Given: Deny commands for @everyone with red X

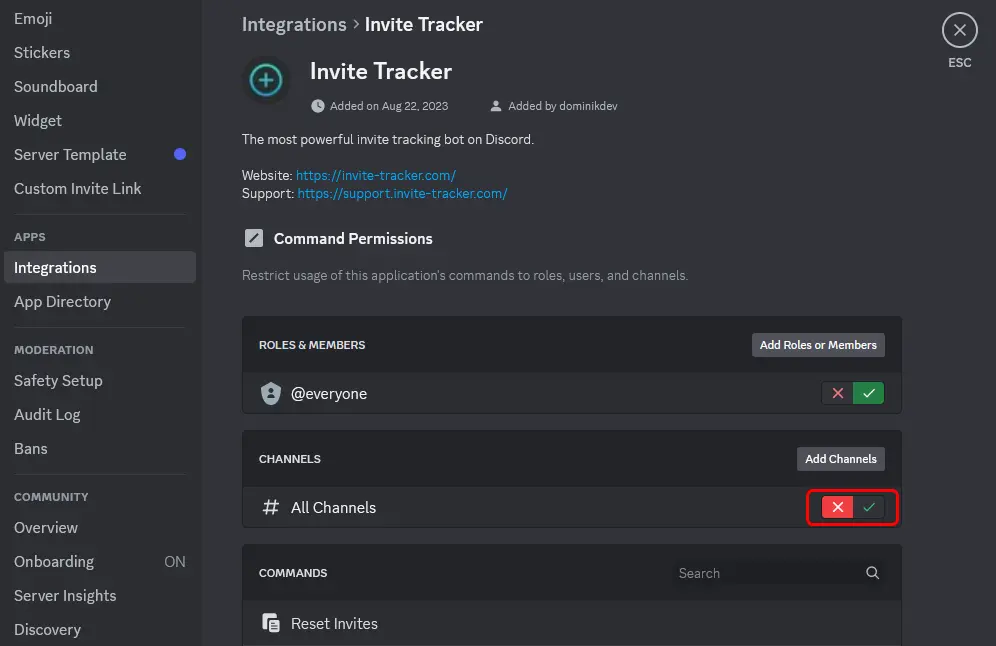Looking at the screenshot, I should point(837,393).
